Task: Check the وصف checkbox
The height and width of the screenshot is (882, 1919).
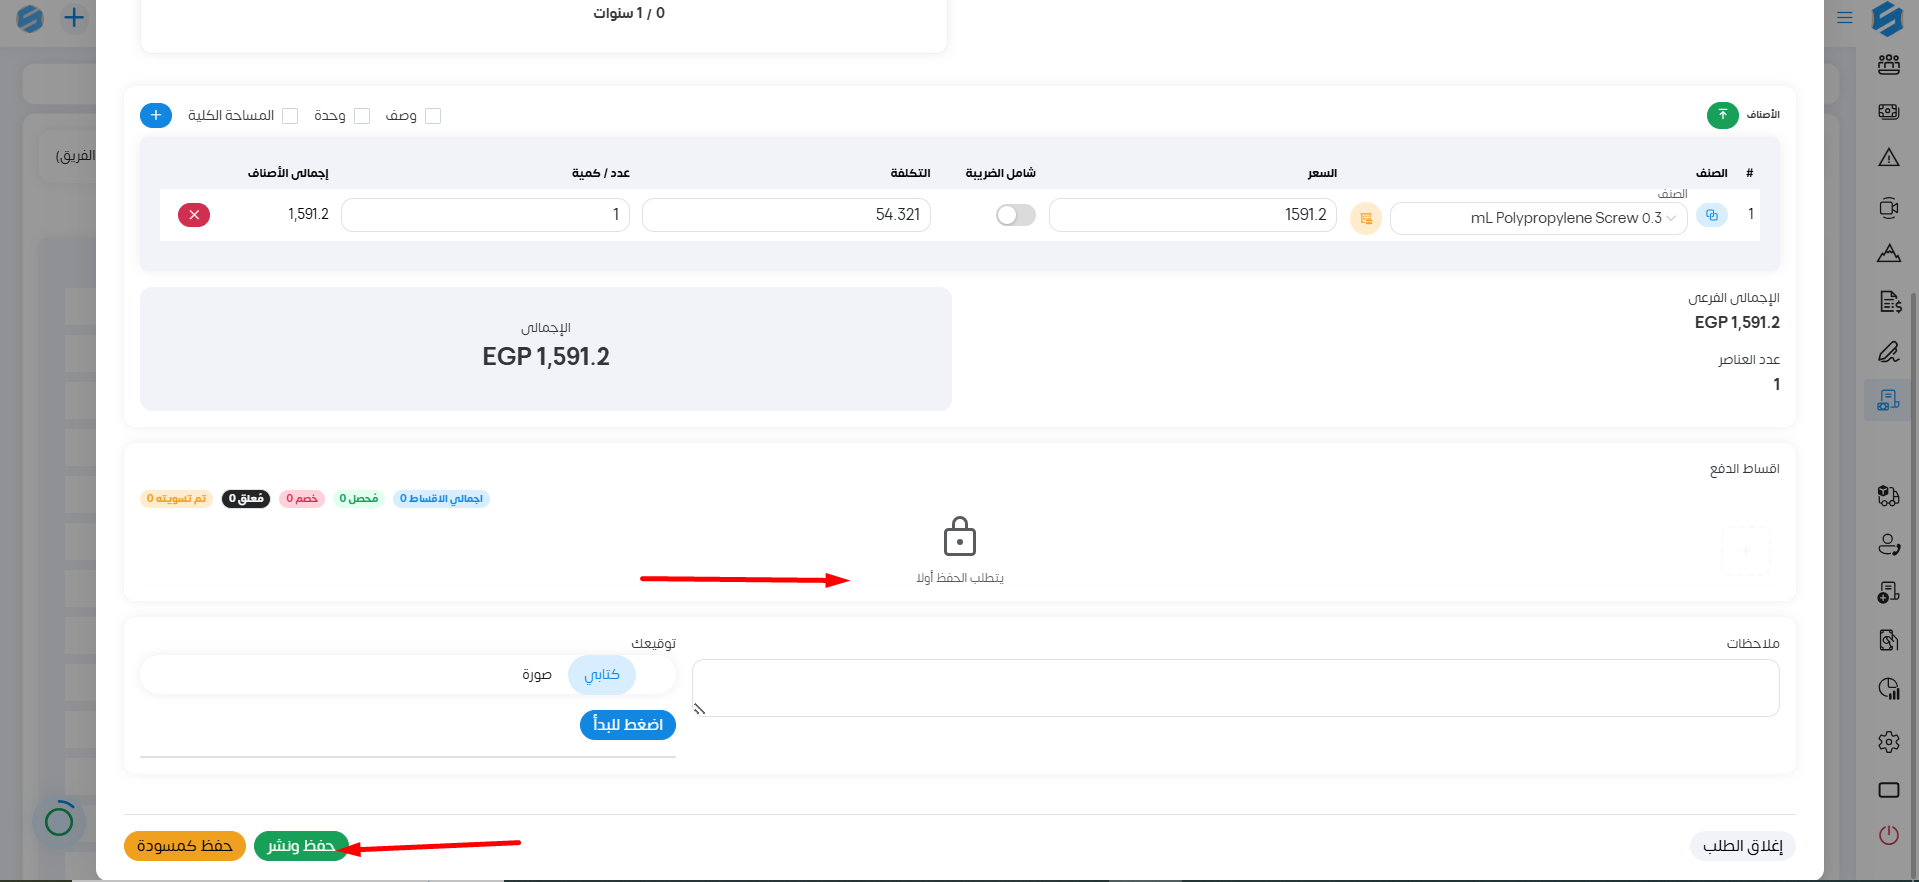Action: pos(433,116)
